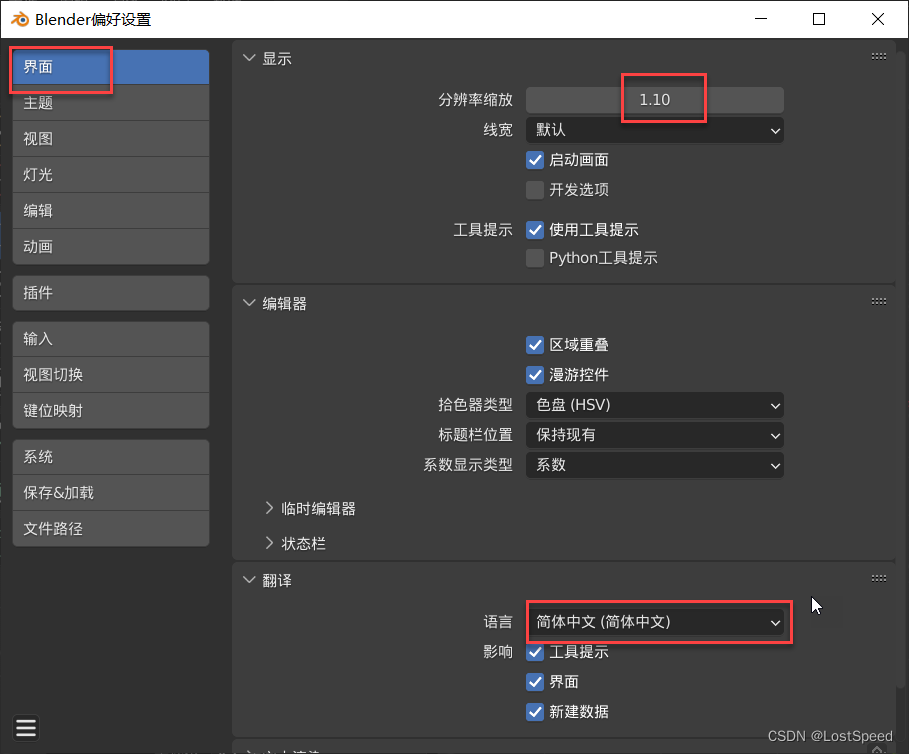
Task: Grab the 显示 panel drag handle dots
Action: 879,56
